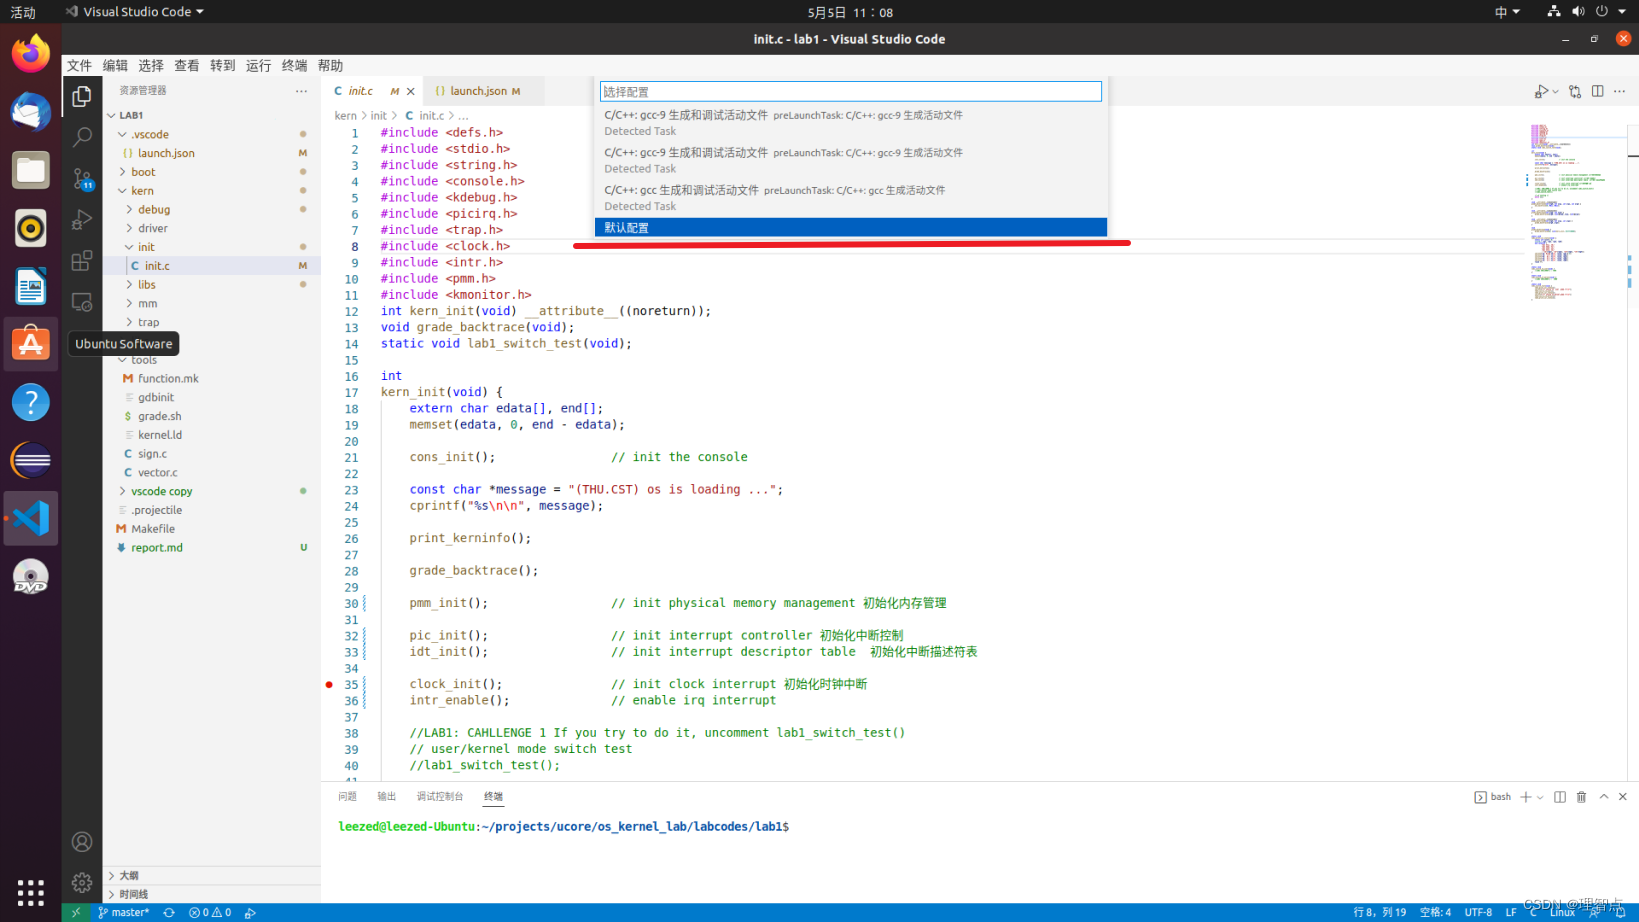Image resolution: width=1639 pixels, height=922 pixels.
Task: Click the 行 8, 列 19 cursor position
Action: [1379, 912]
